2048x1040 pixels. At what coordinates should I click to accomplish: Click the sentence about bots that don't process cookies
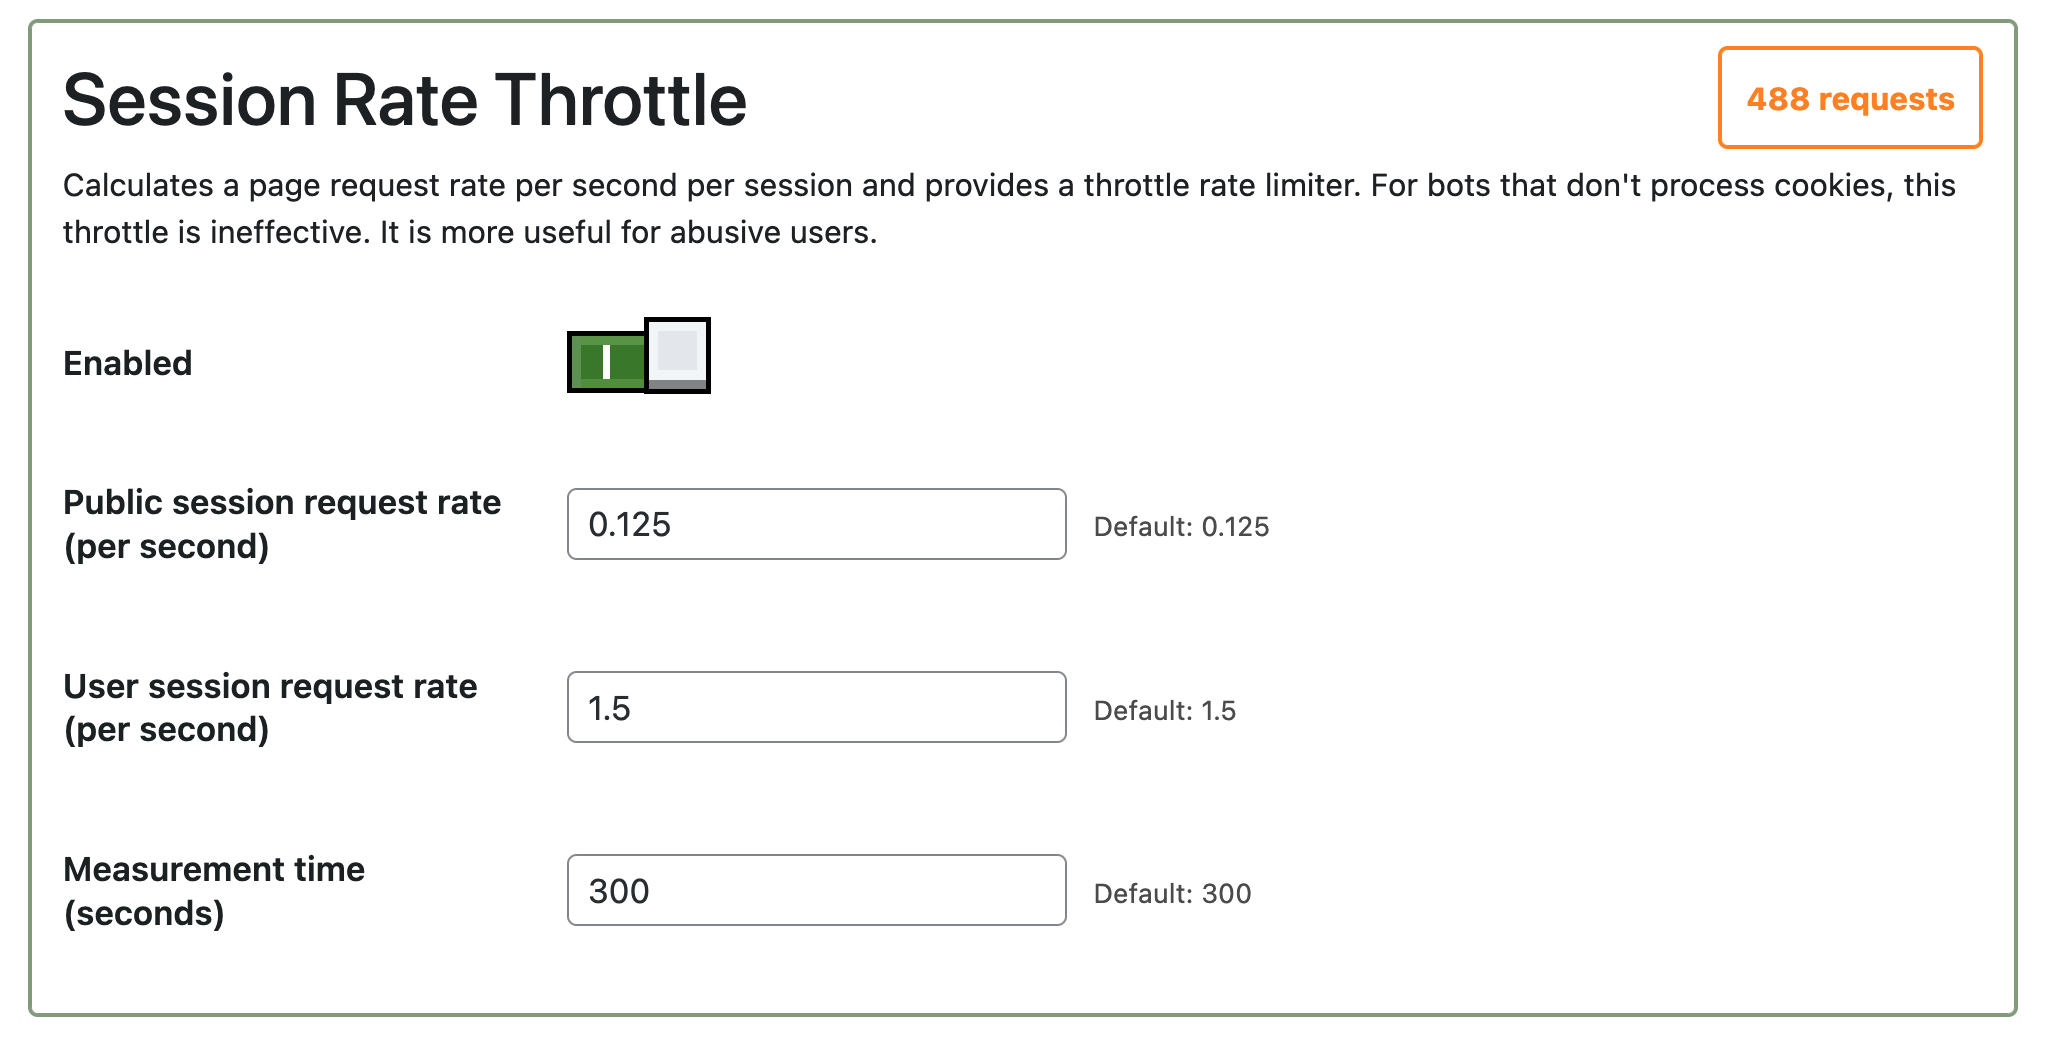pyautogui.click(x=1660, y=185)
